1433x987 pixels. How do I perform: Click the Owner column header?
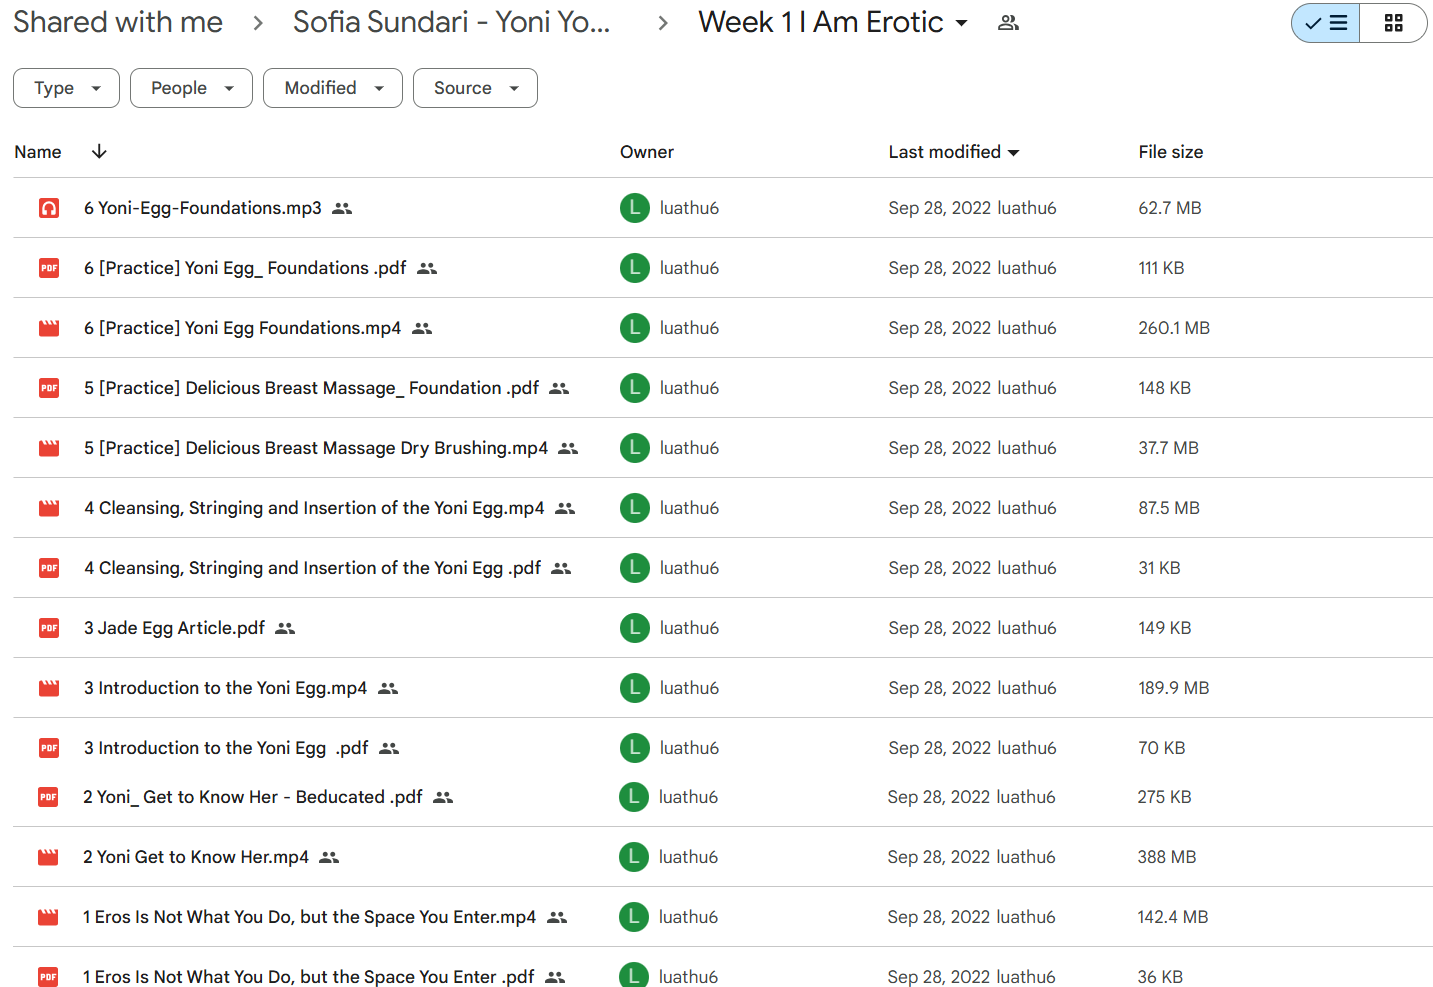click(x=647, y=152)
